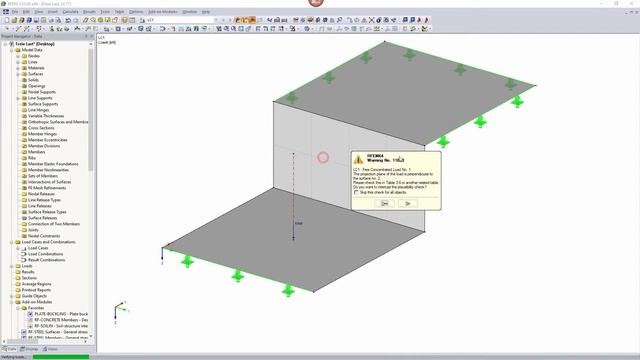Viewport: 640px width, 360px height.
Task: Click the RFEM application icon beside File menu
Action: click(x=6, y=12)
